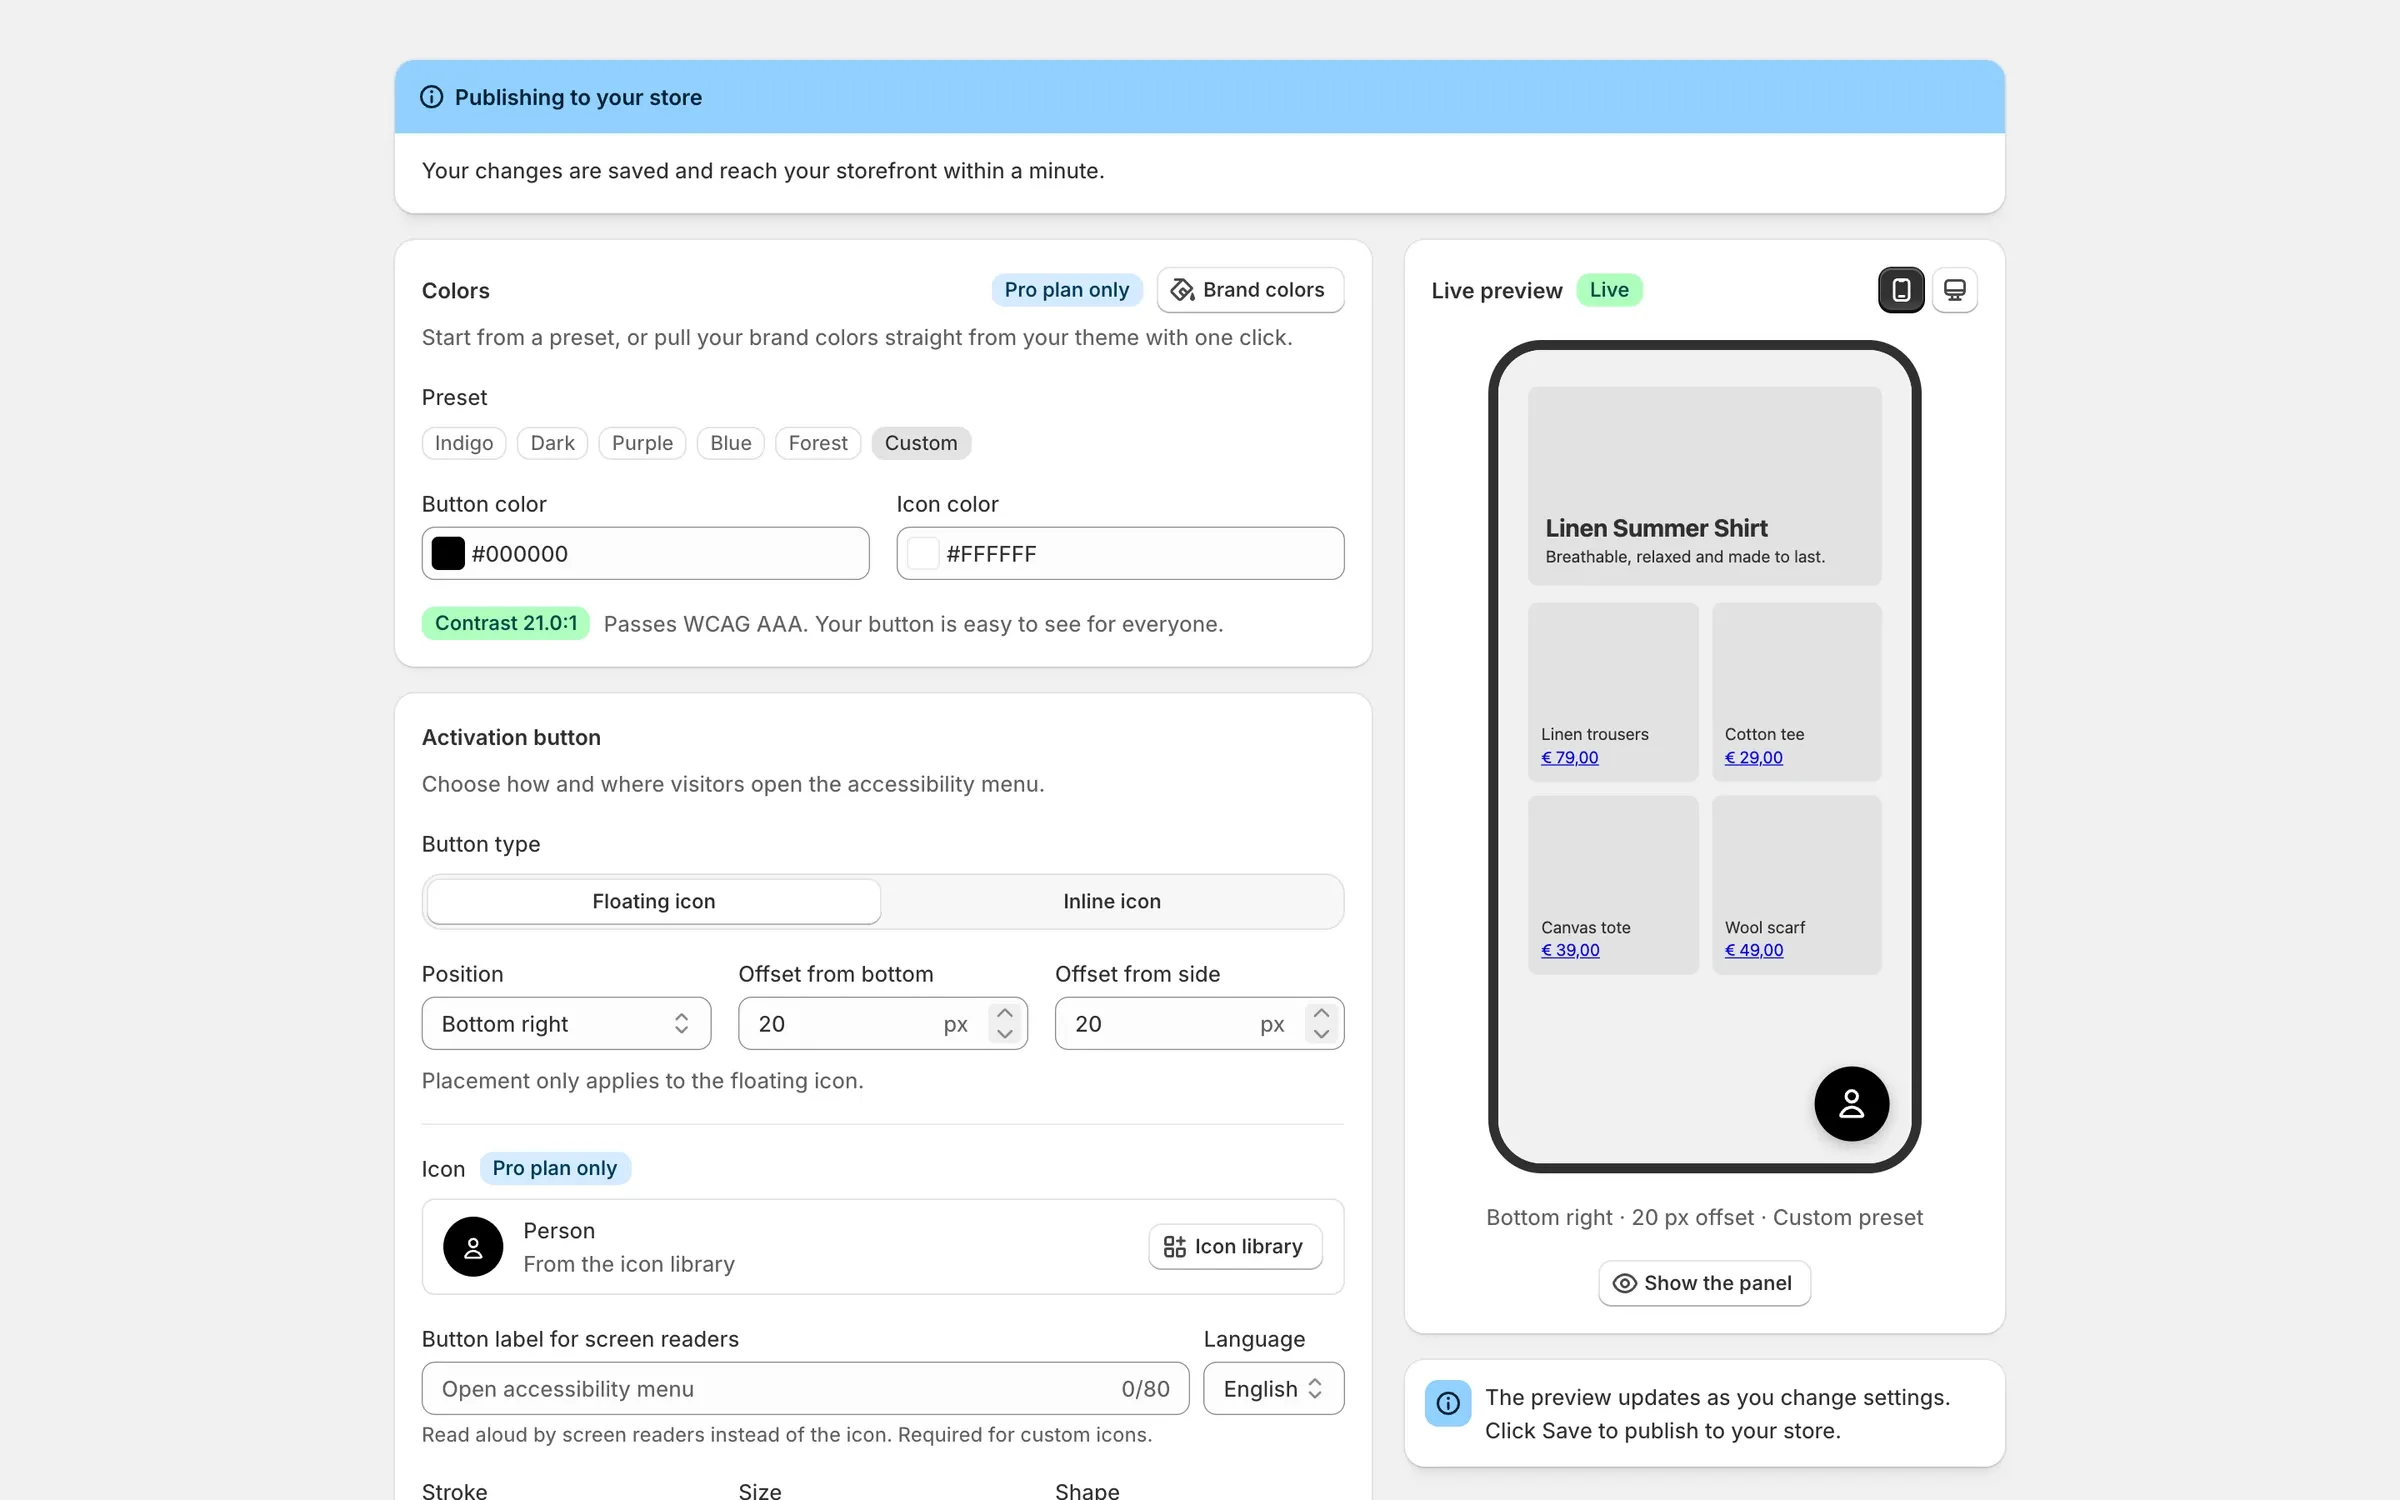Click the info icon beside preview update note
2400x1500 pixels.
point(1447,1403)
